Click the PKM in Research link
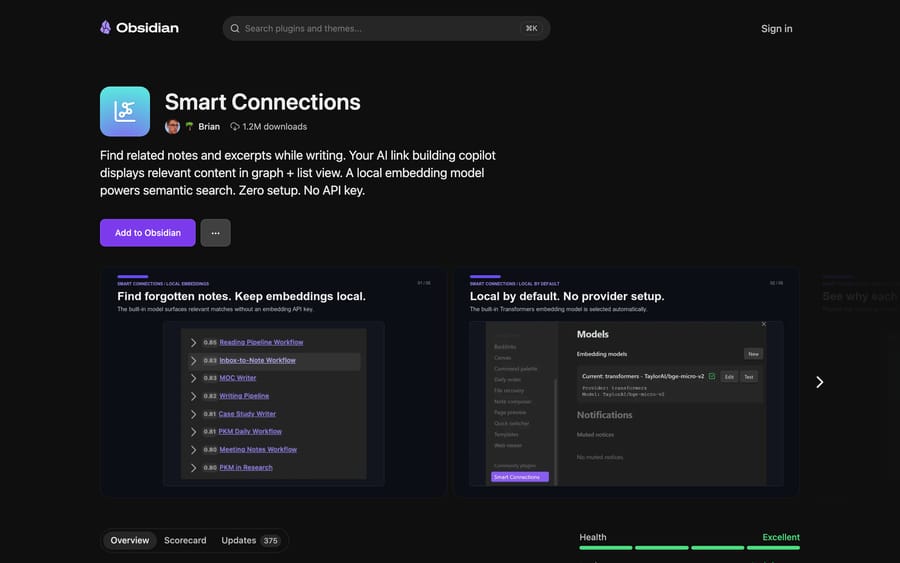Image resolution: width=900 pixels, height=563 pixels. pos(246,467)
